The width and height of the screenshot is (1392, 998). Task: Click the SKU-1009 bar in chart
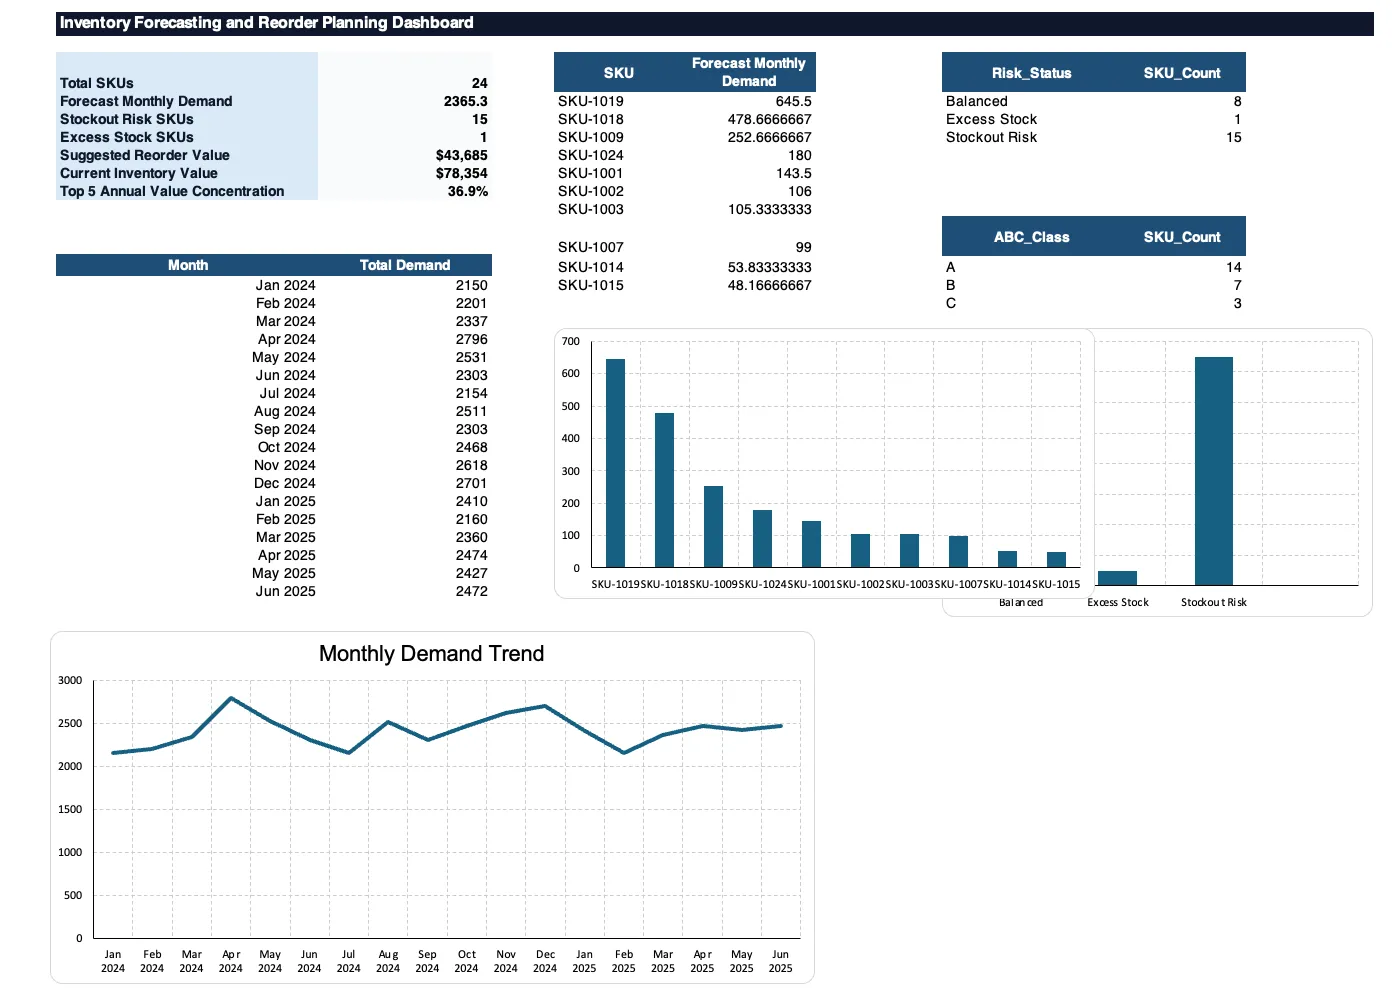pyautogui.click(x=713, y=527)
